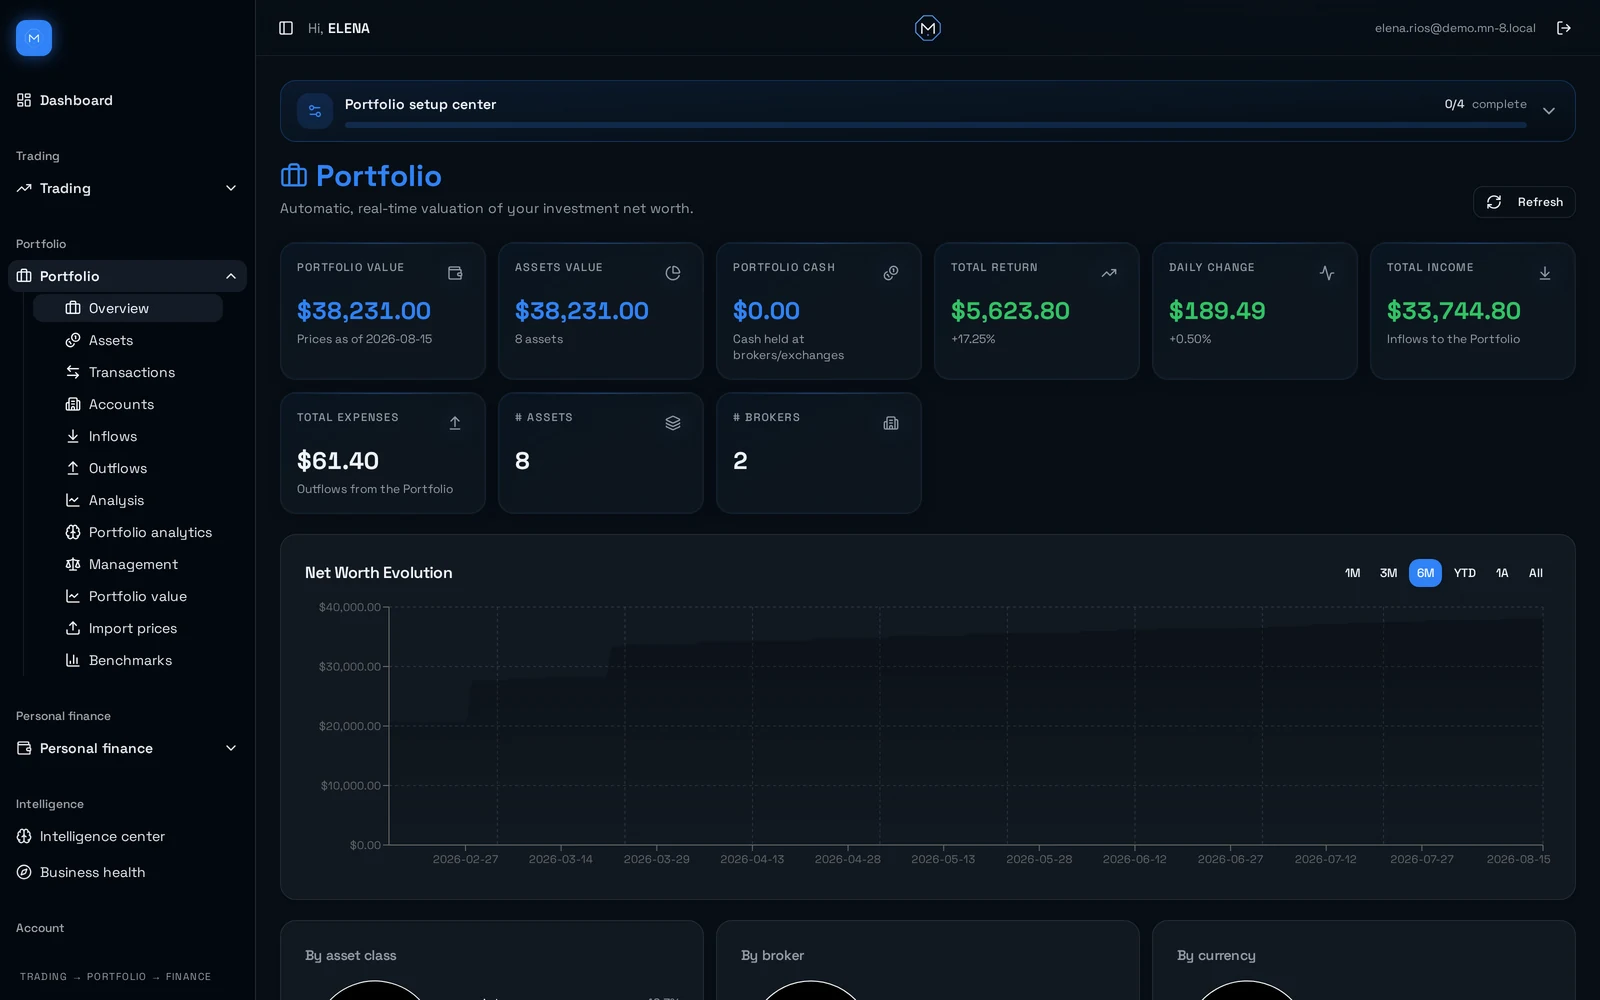Viewport: 1600px width, 1000px height.
Task: Click the +17.25% return percentage
Action: pos(973,339)
